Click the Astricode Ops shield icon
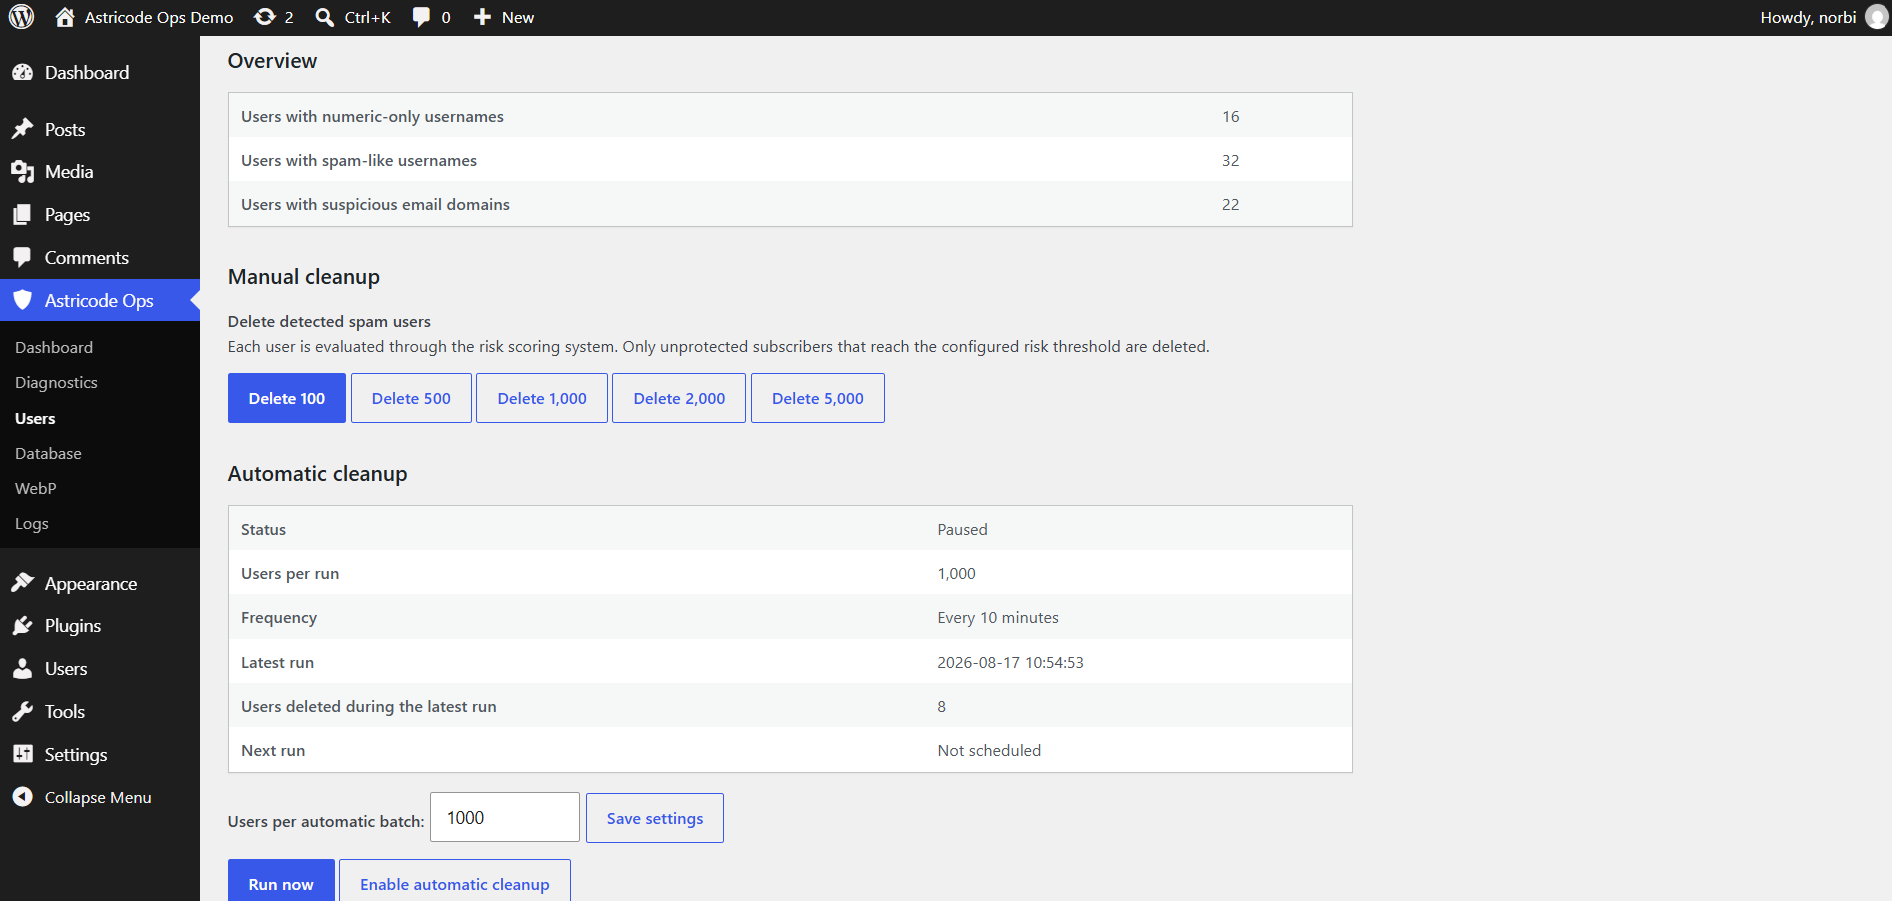Image resolution: width=1892 pixels, height=901 pixels. [22, 300]
